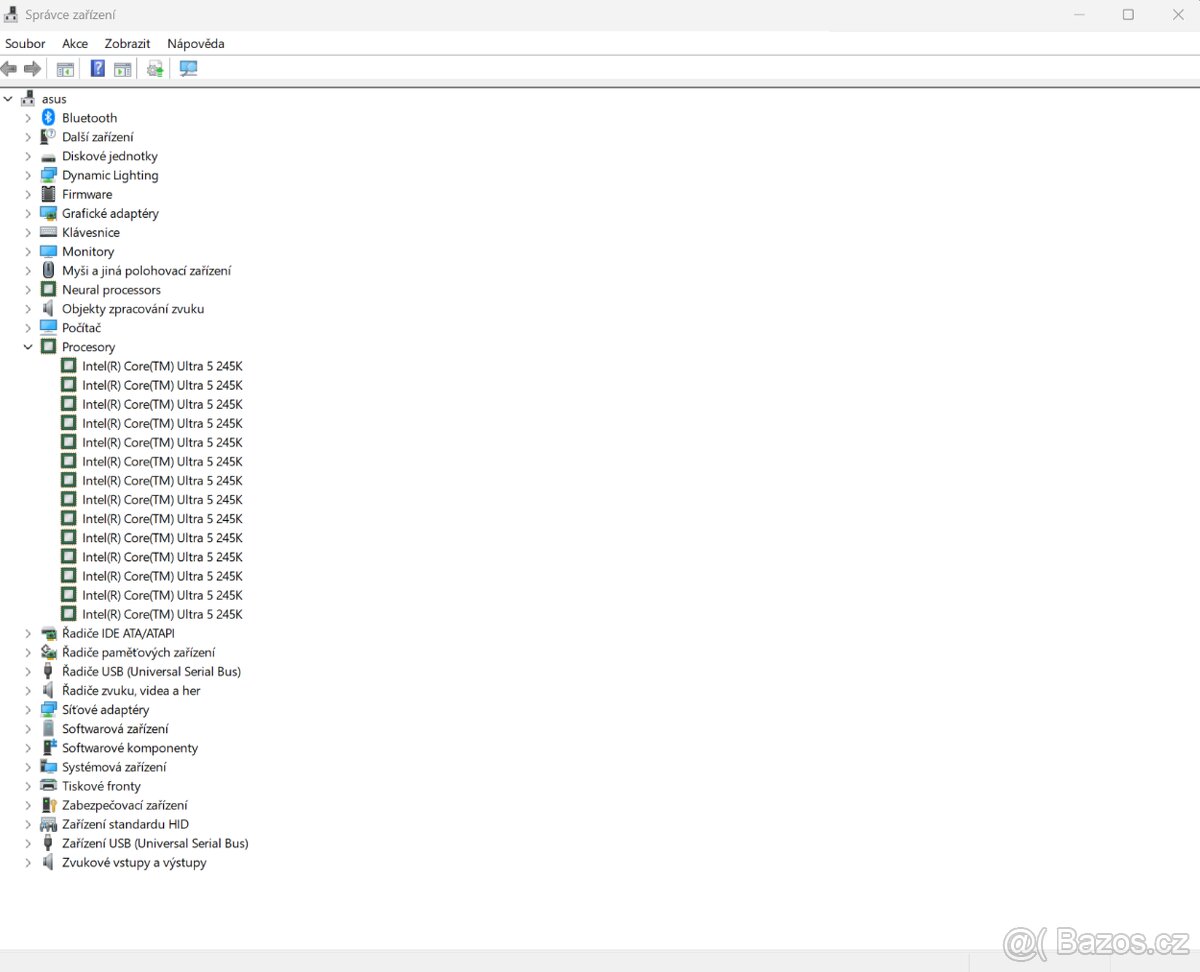Expand Zvukové vstupy a výstupy branch
Image resolution: width=1200 pixels, height=972 pixels.
[x=28, y=862]
